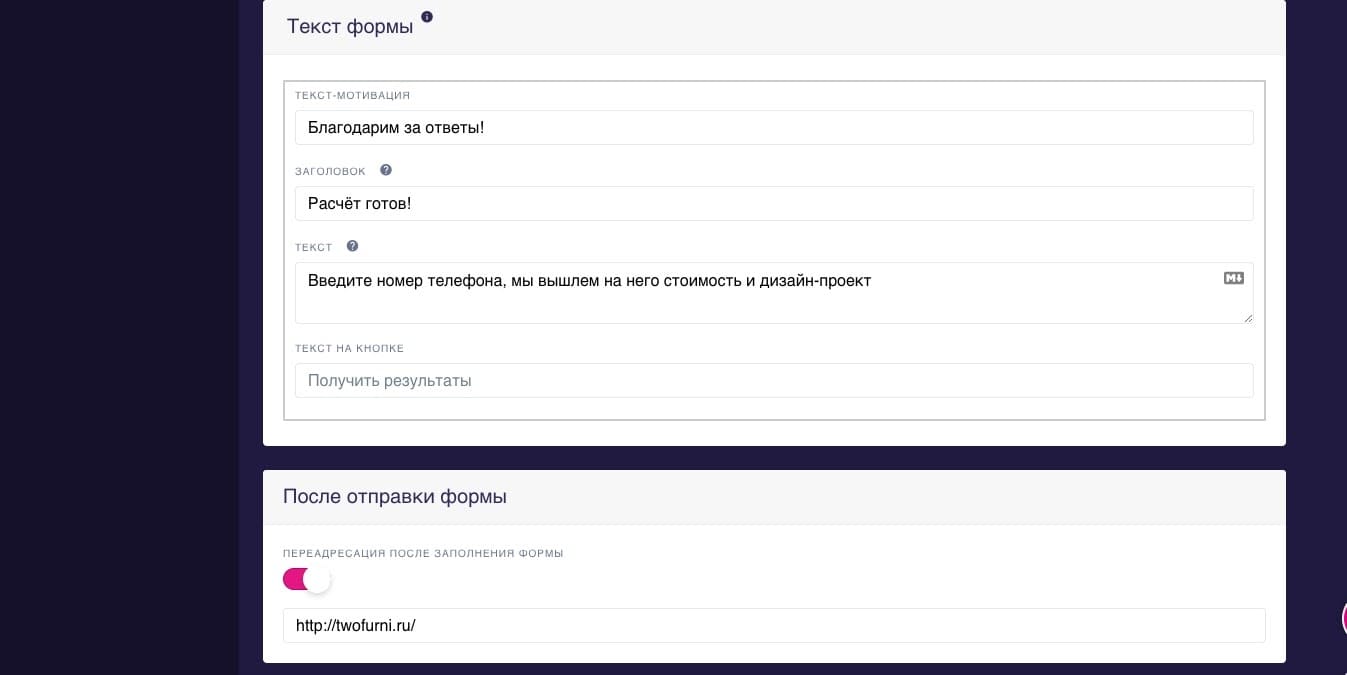
Task: Click the redirect URL field http://twofurni.ru/
Action: pyautogui.click(x=774, y=626)
